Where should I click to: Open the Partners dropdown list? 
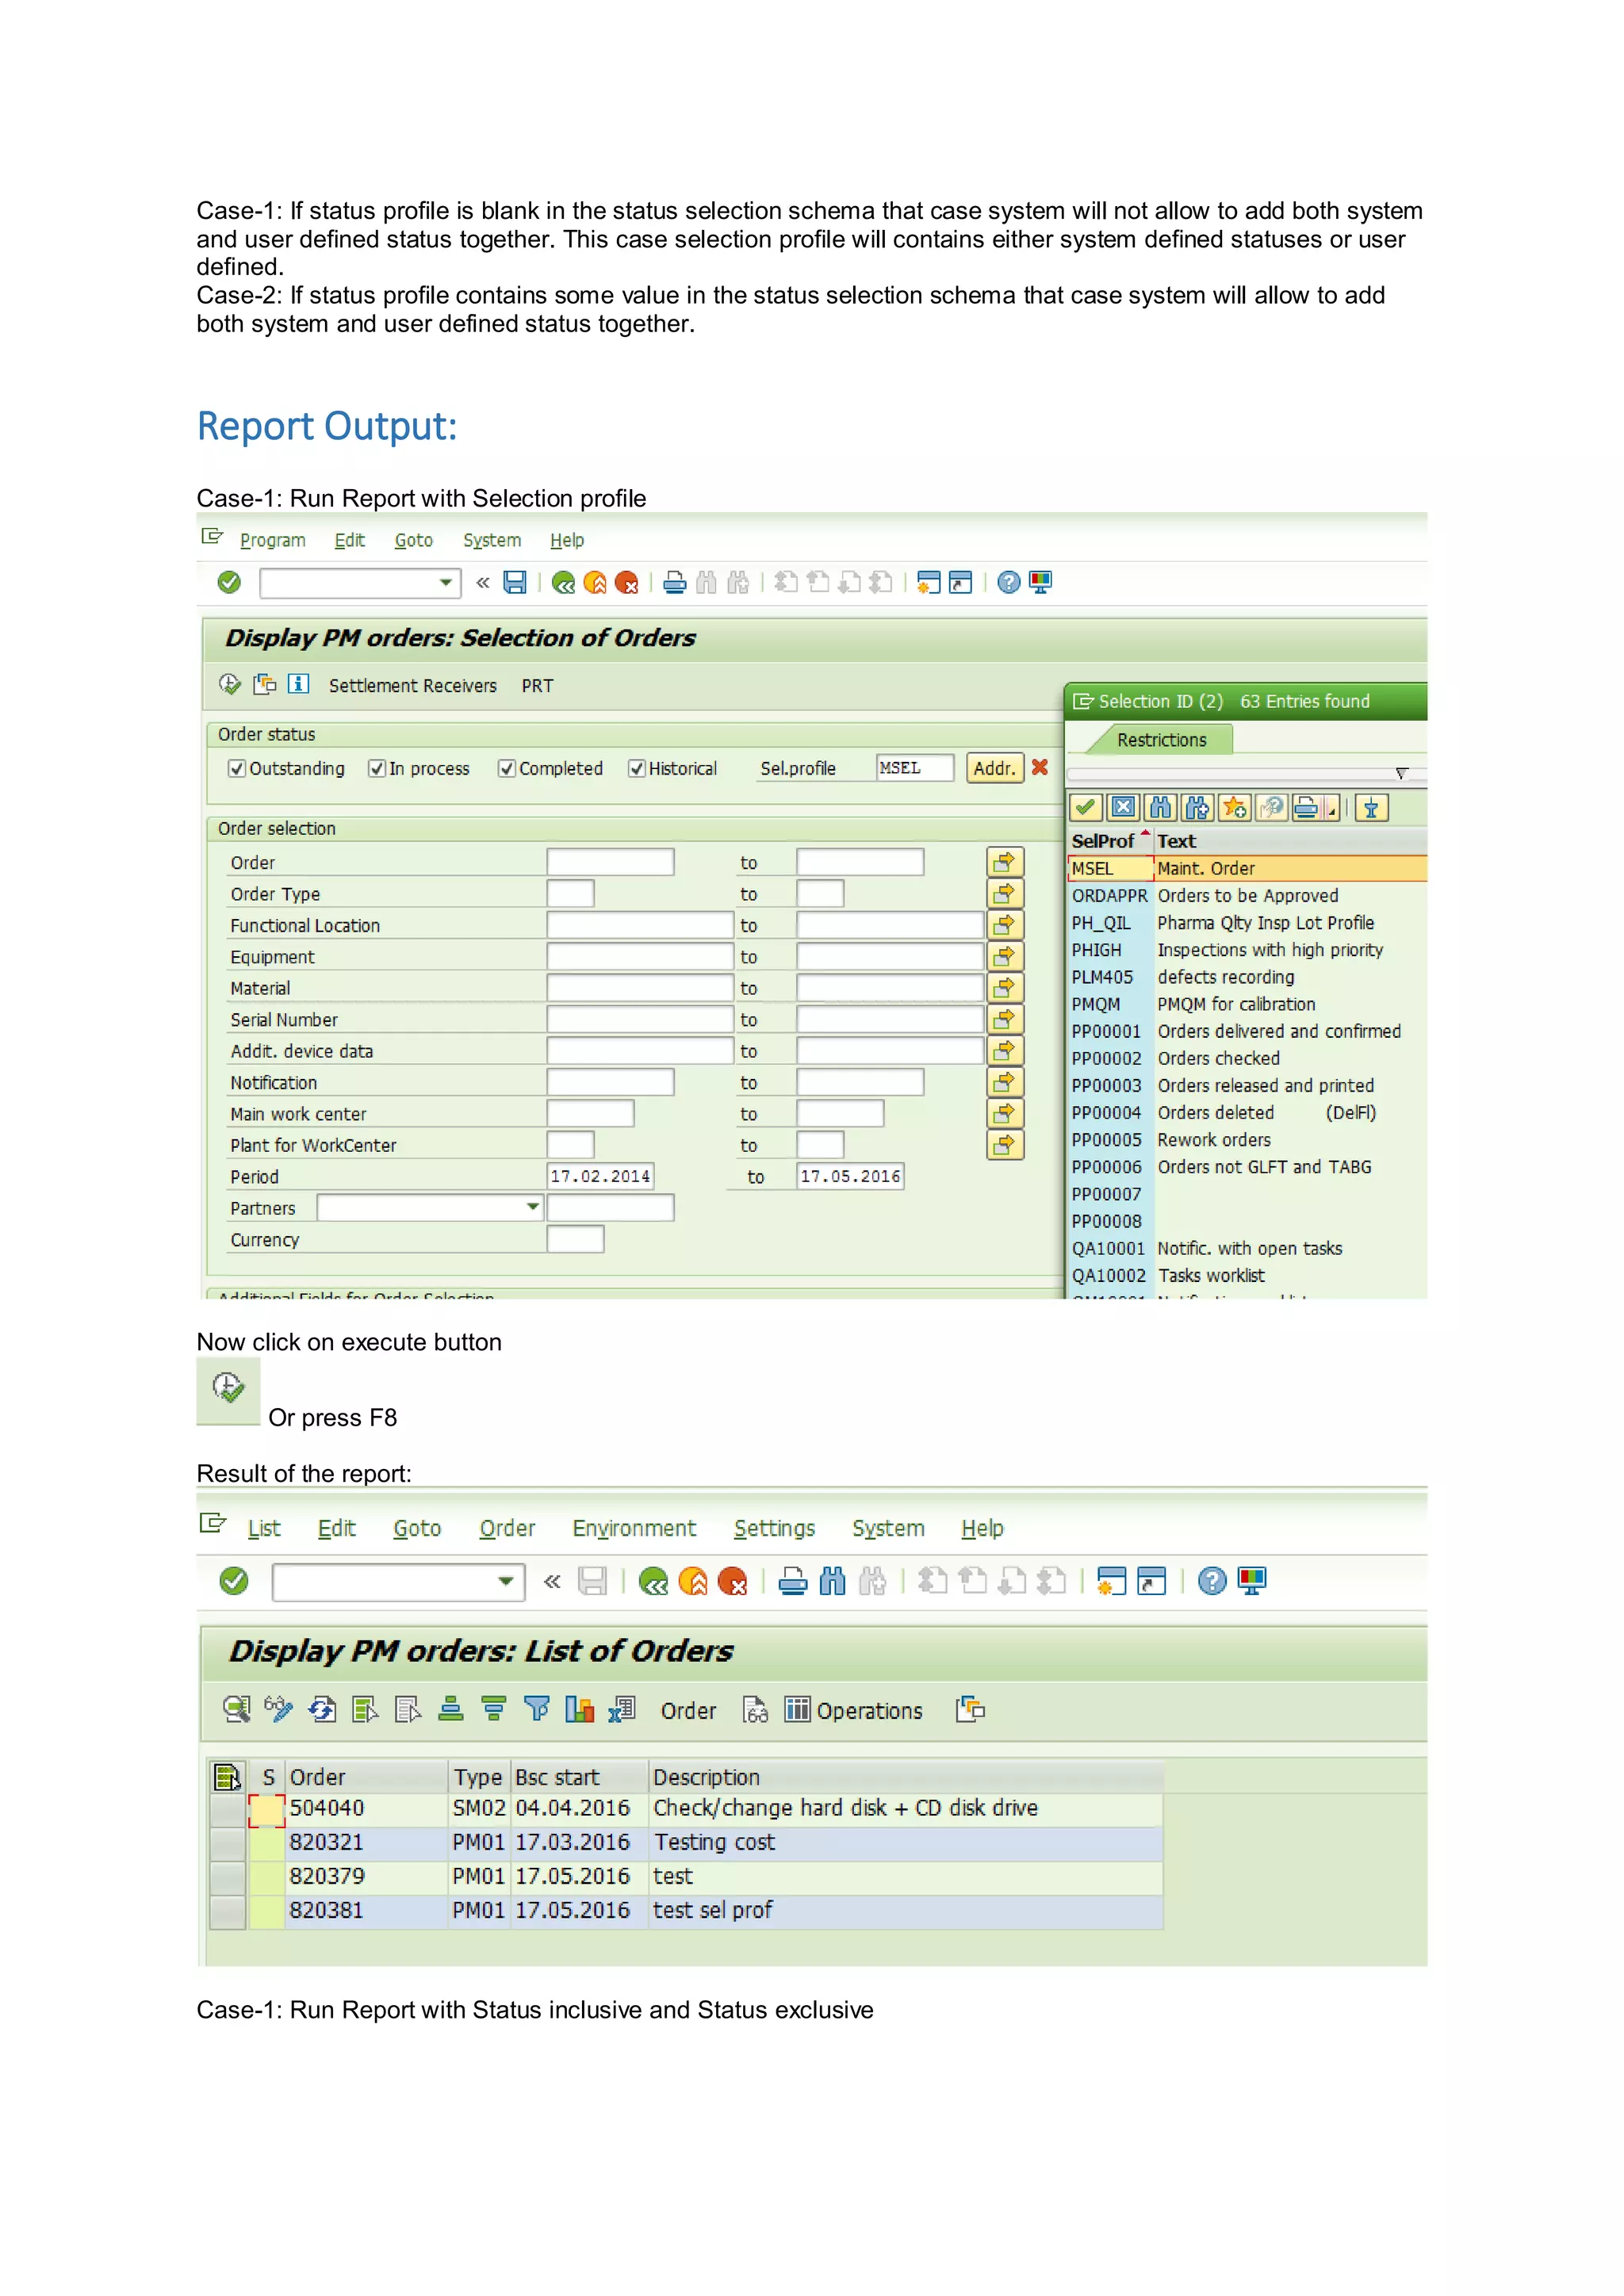pos(533,1207)
